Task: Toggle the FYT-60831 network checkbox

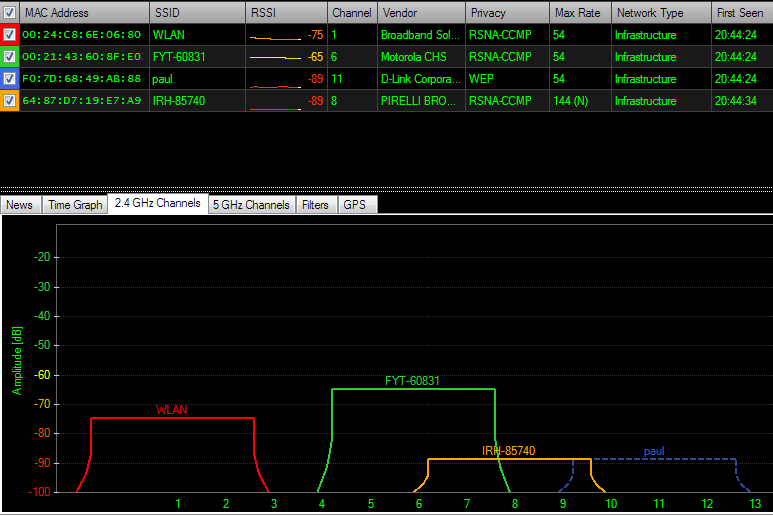Action: [10, 57]
